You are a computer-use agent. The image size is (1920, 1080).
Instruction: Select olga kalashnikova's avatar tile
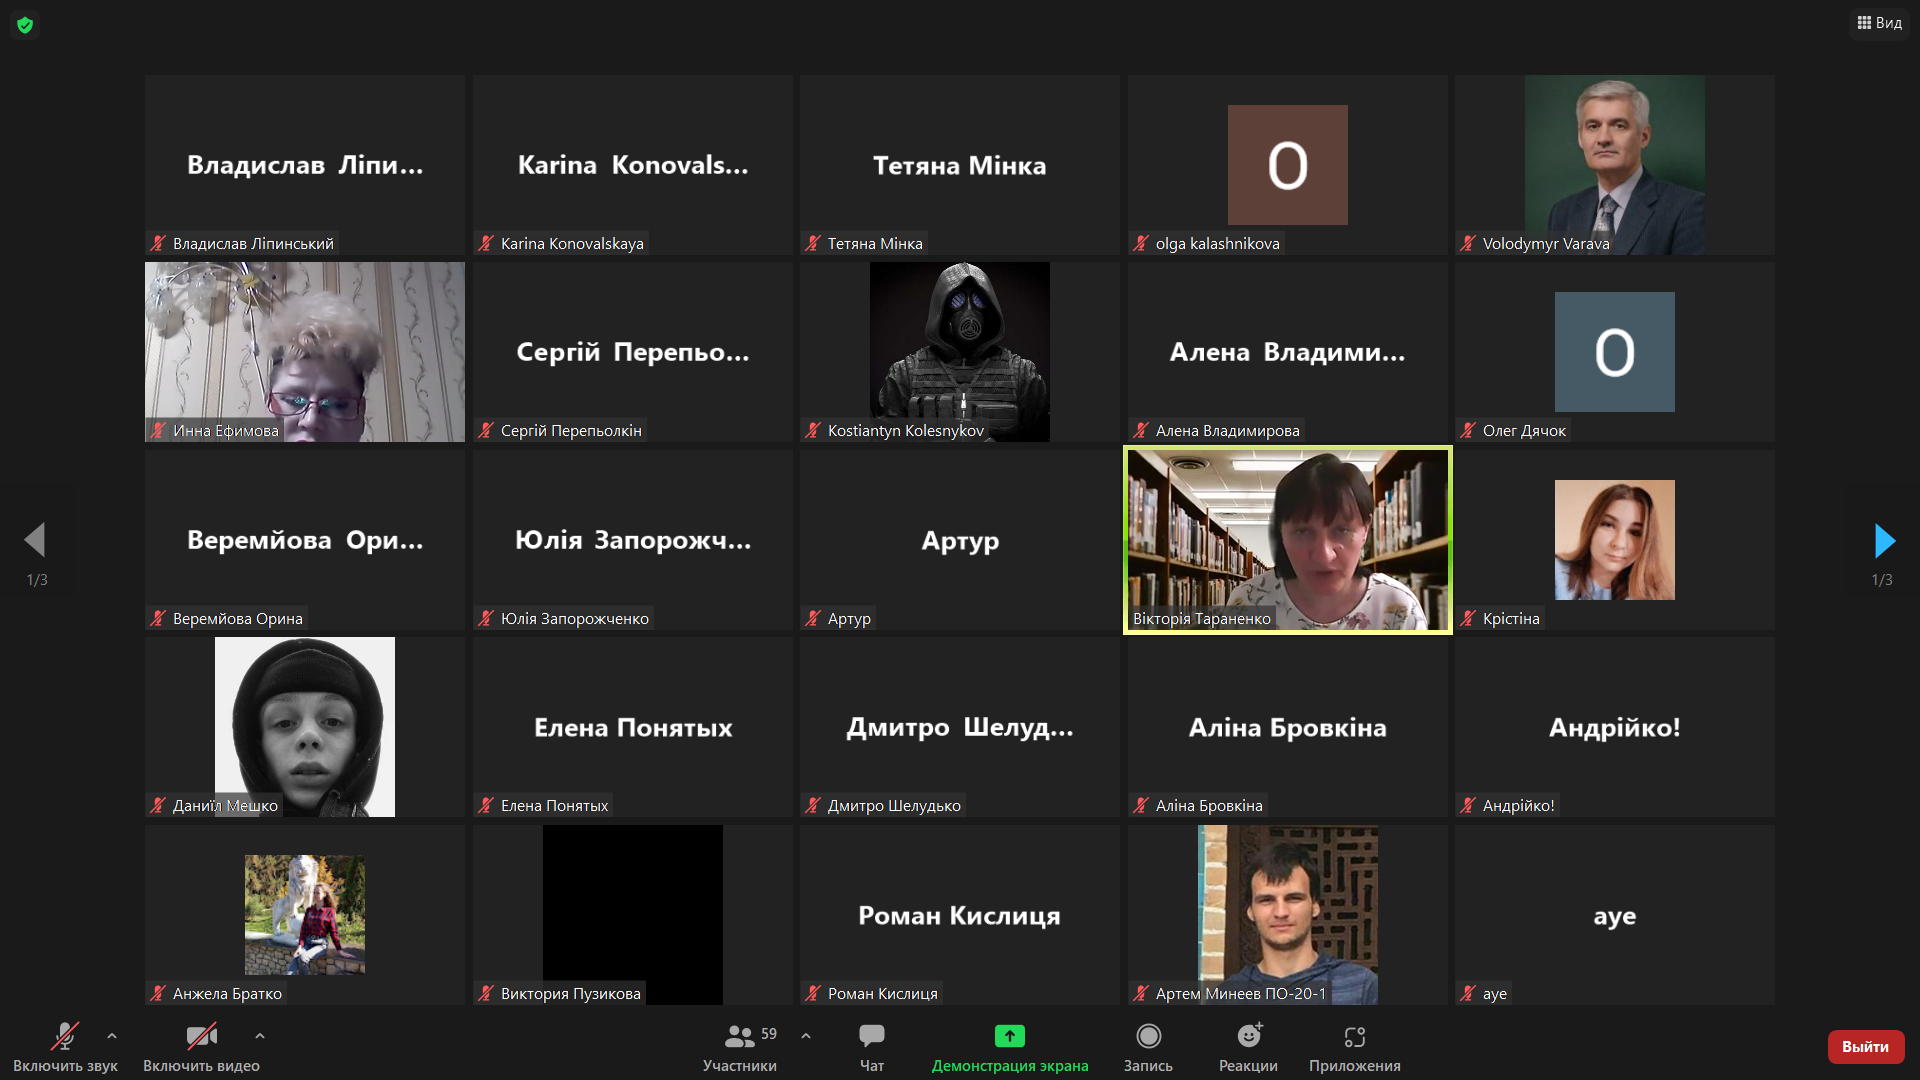(1288, 165)
